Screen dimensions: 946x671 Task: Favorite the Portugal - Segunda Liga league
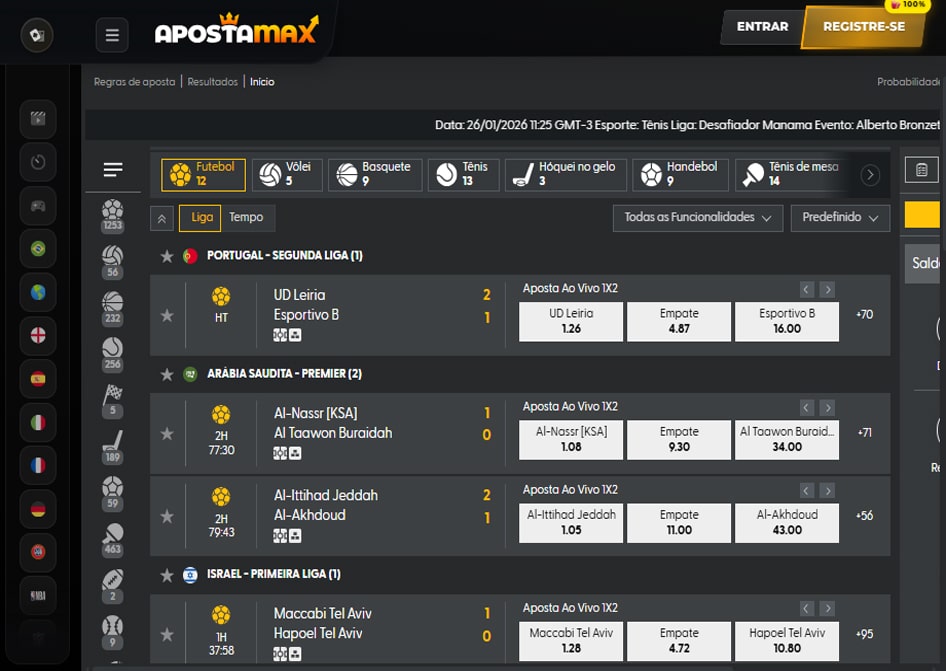pos(167,256)
